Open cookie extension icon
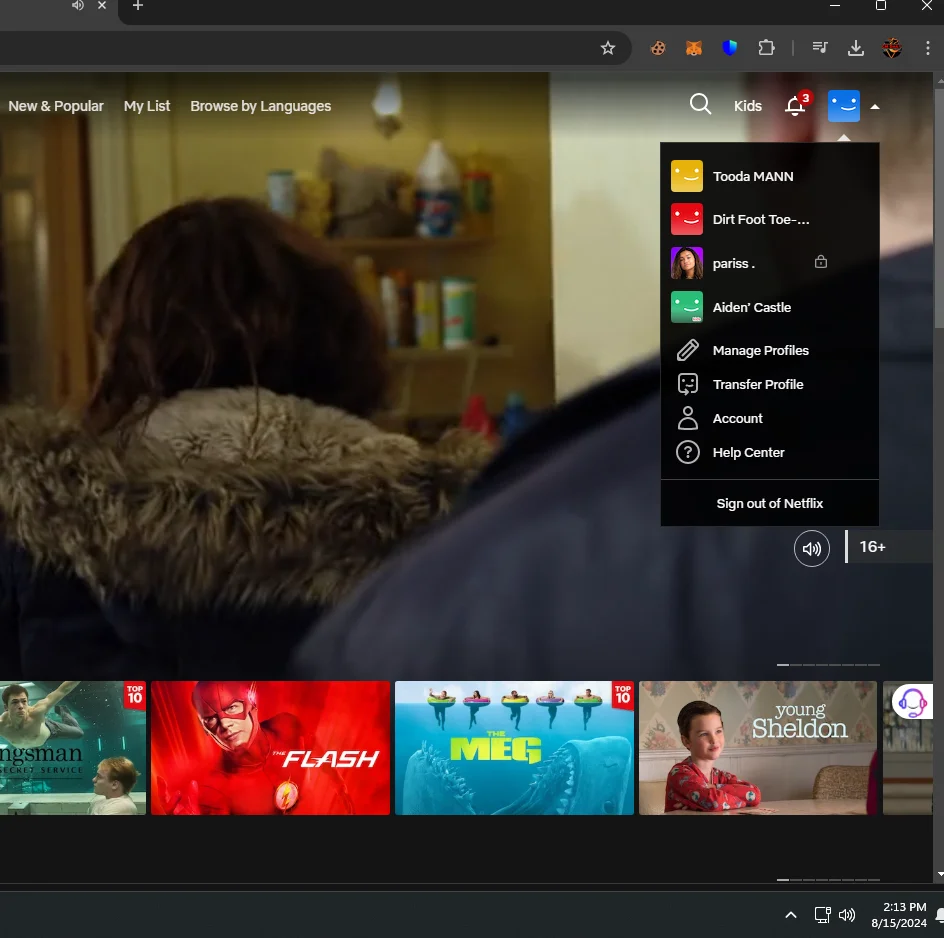The width and height of the screenshot is (944, 938). pyautogui.click(x=658, y=48)
